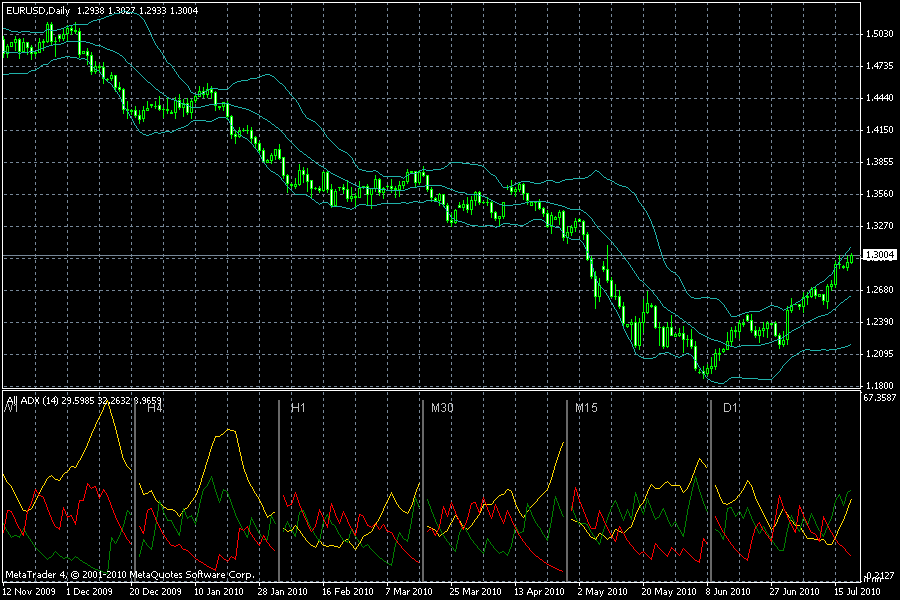Click the 16 Feb 2010 date label
The image size is (900, 600).
pyautogui.click(x=347, y=591)
